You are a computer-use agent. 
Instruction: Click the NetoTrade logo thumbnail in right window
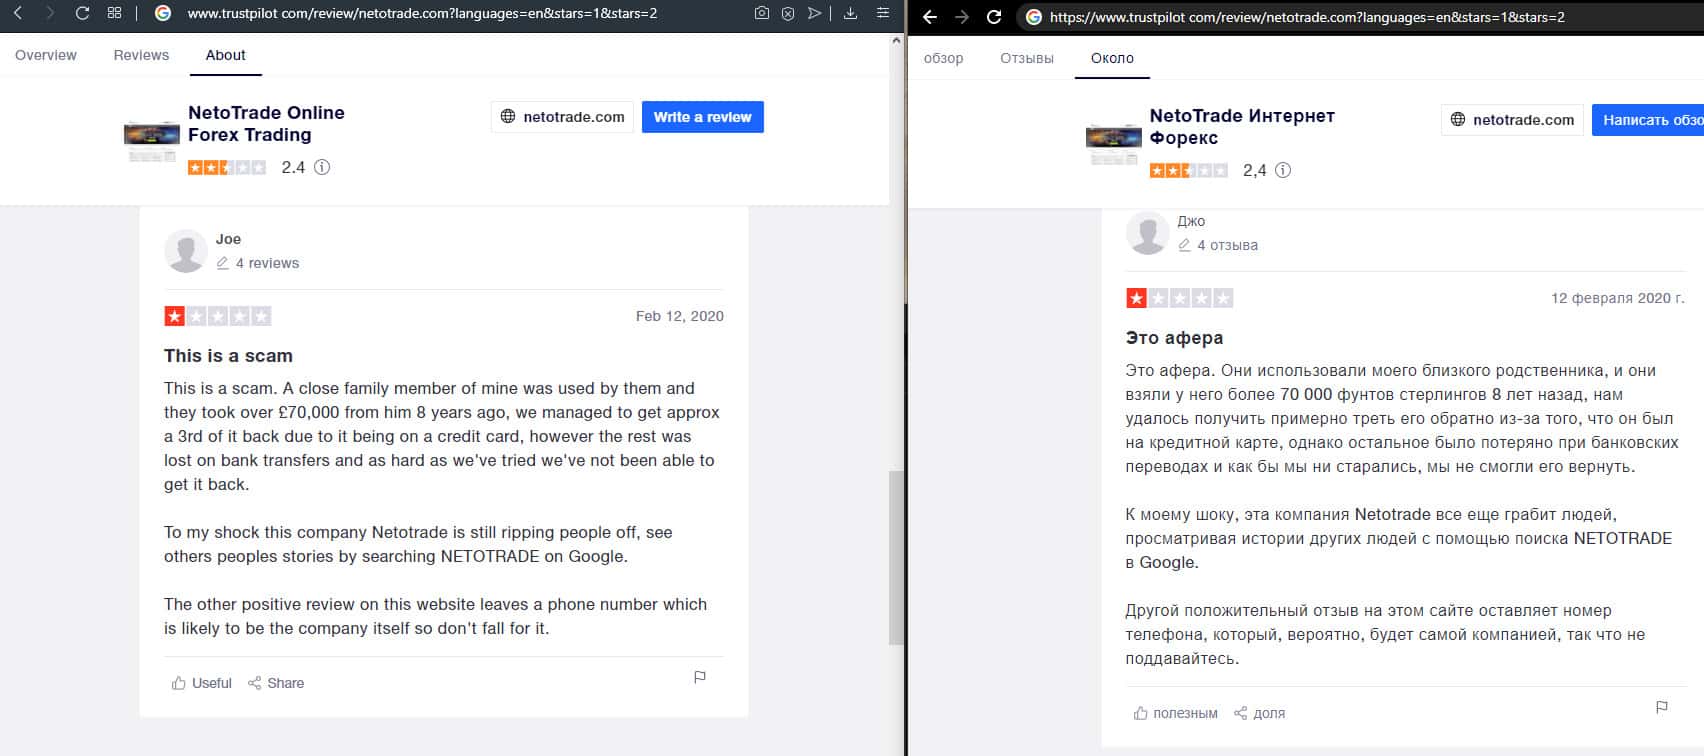(1113, 143)
